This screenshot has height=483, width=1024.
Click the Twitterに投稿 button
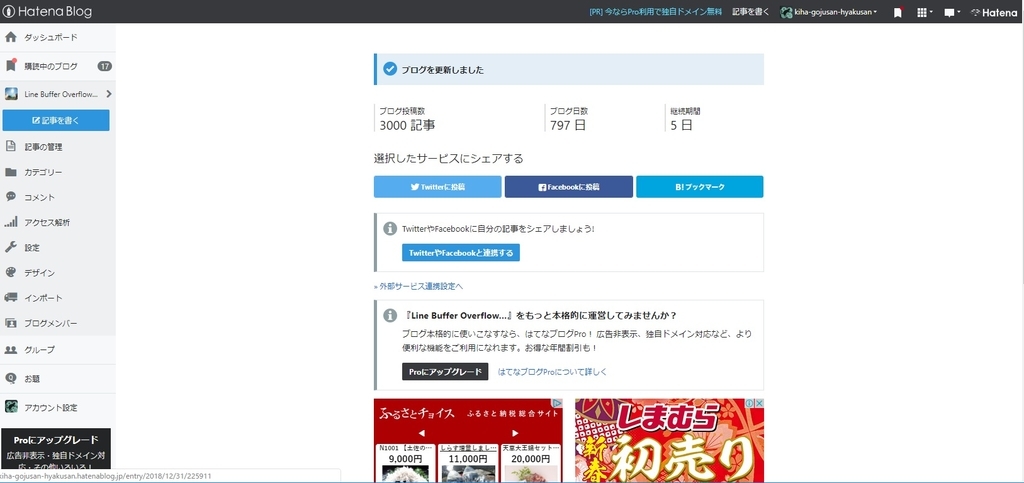tap(438, 187)
